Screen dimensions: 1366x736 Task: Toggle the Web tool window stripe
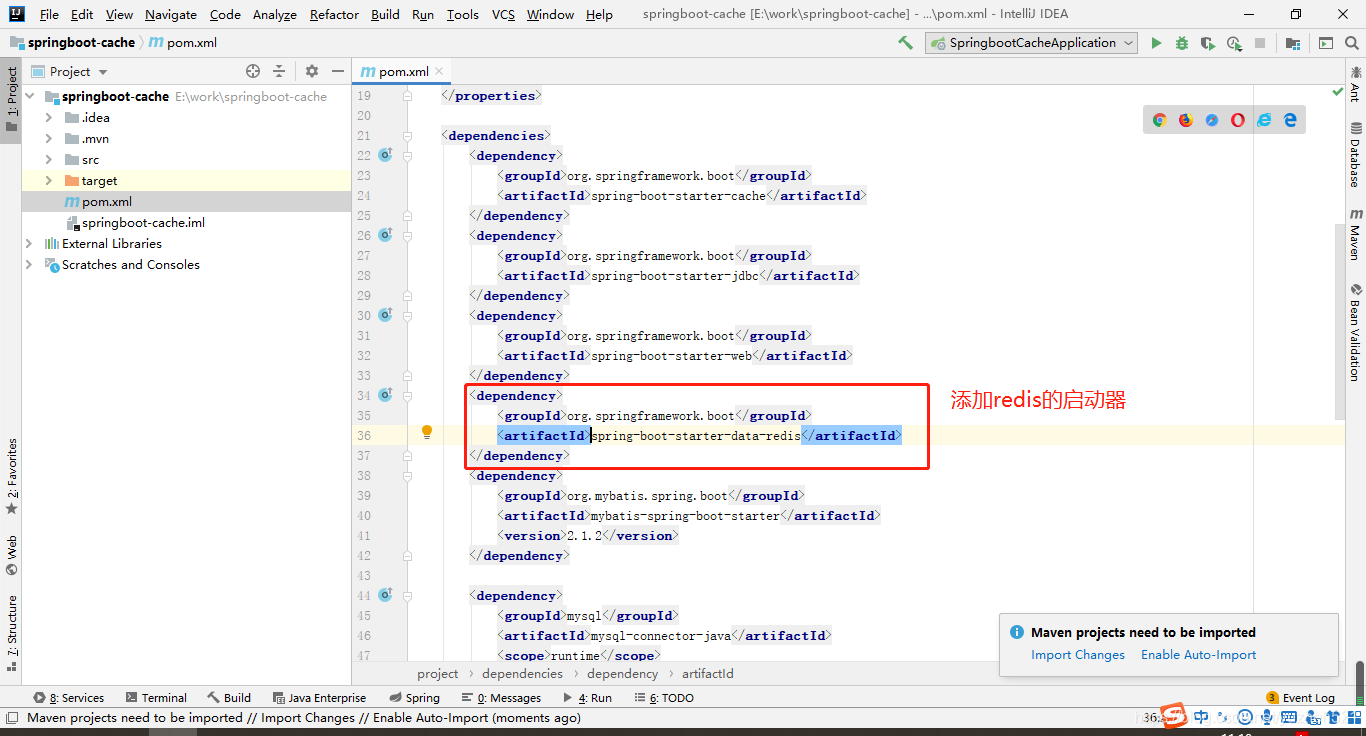click(x=11, y=555)
